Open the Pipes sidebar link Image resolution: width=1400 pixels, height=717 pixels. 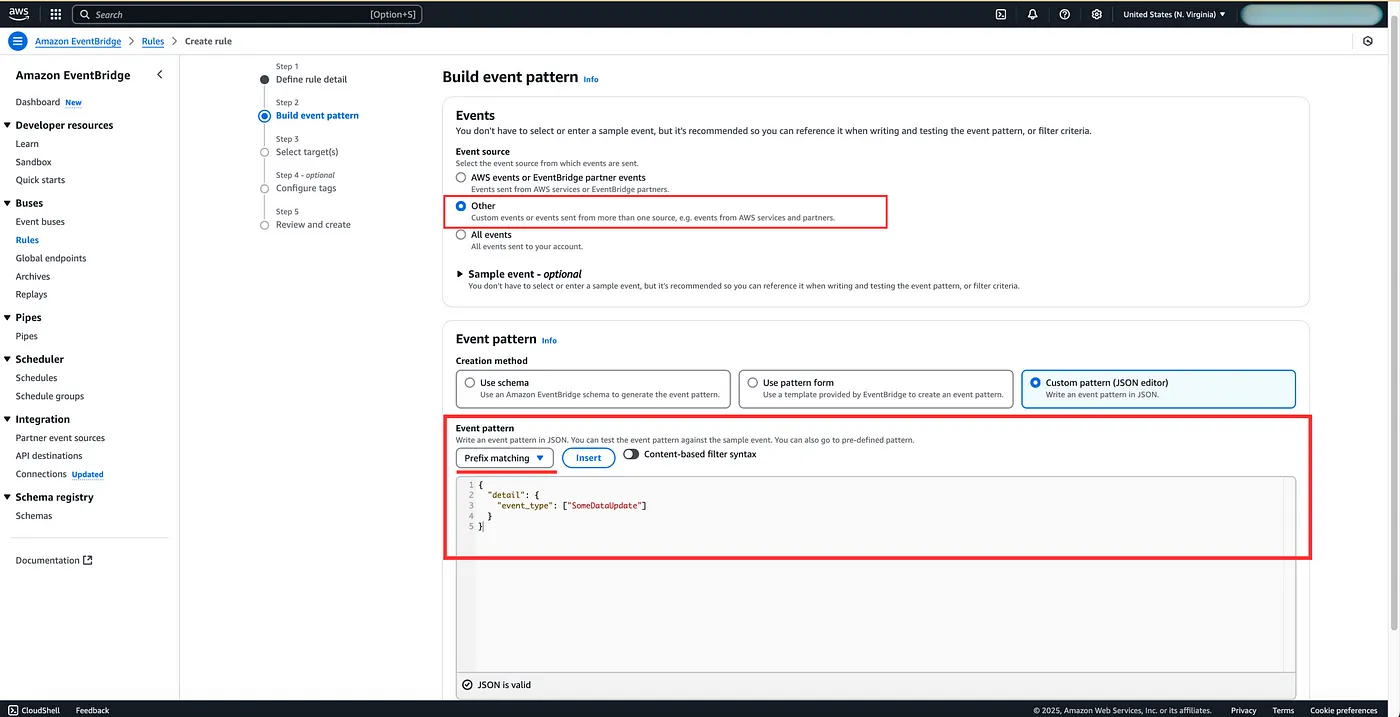27,336
